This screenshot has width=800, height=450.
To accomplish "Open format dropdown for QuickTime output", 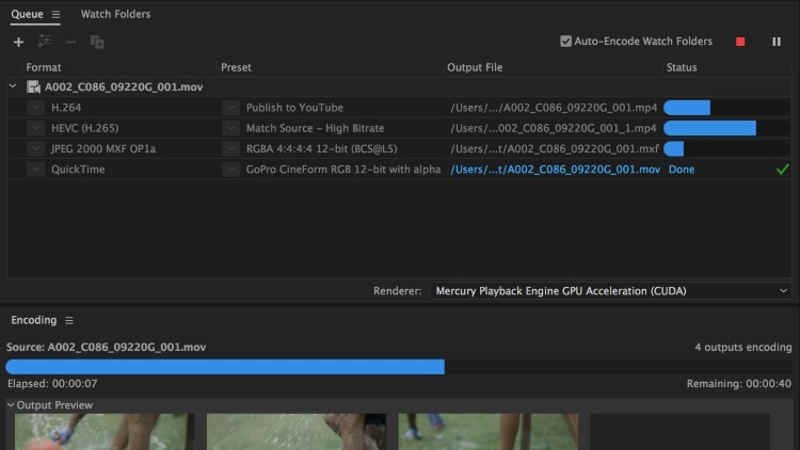I will point(36,169).
